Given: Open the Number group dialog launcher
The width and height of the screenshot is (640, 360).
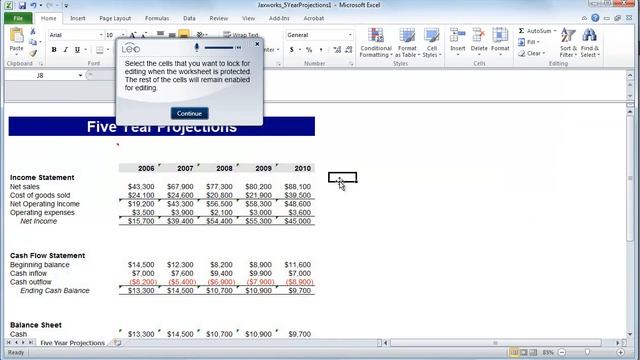Looking at the screenshot, I should [351, 64].
